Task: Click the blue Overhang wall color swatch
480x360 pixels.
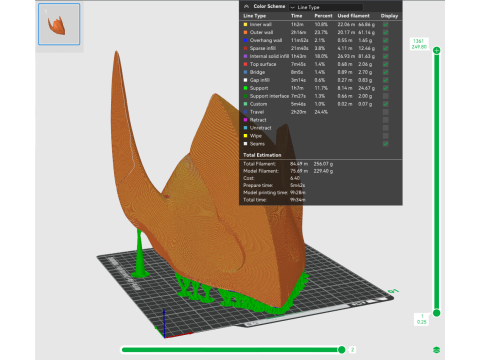Action: (246, 40)
